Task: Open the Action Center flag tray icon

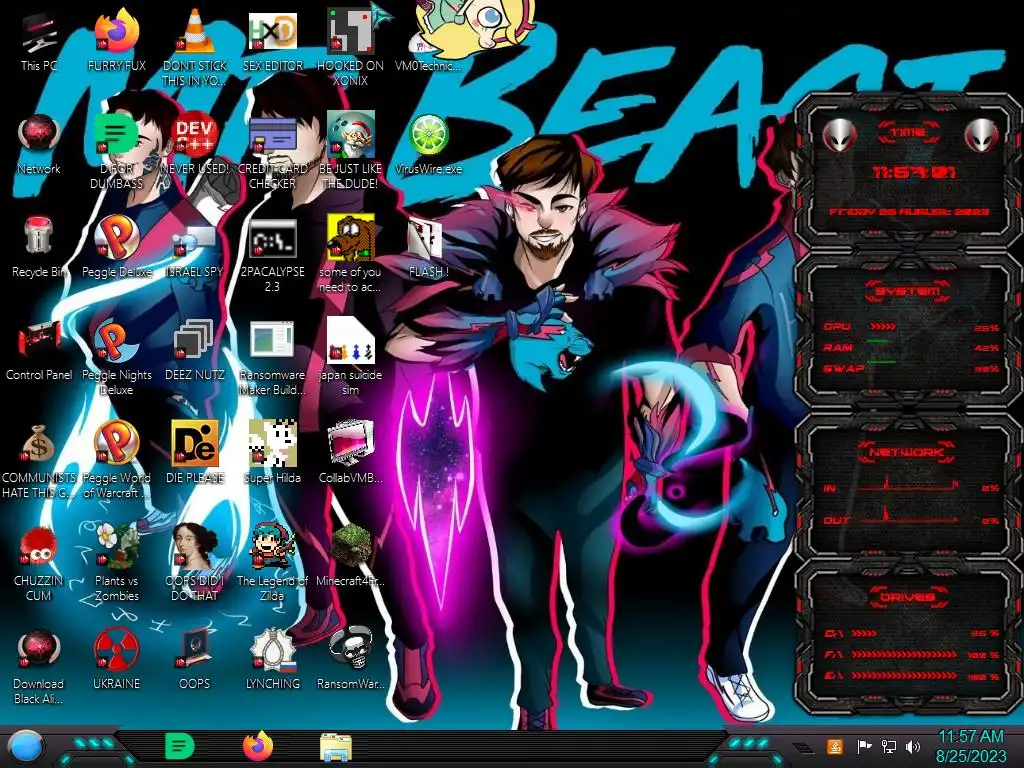Action: pos(865,746)
